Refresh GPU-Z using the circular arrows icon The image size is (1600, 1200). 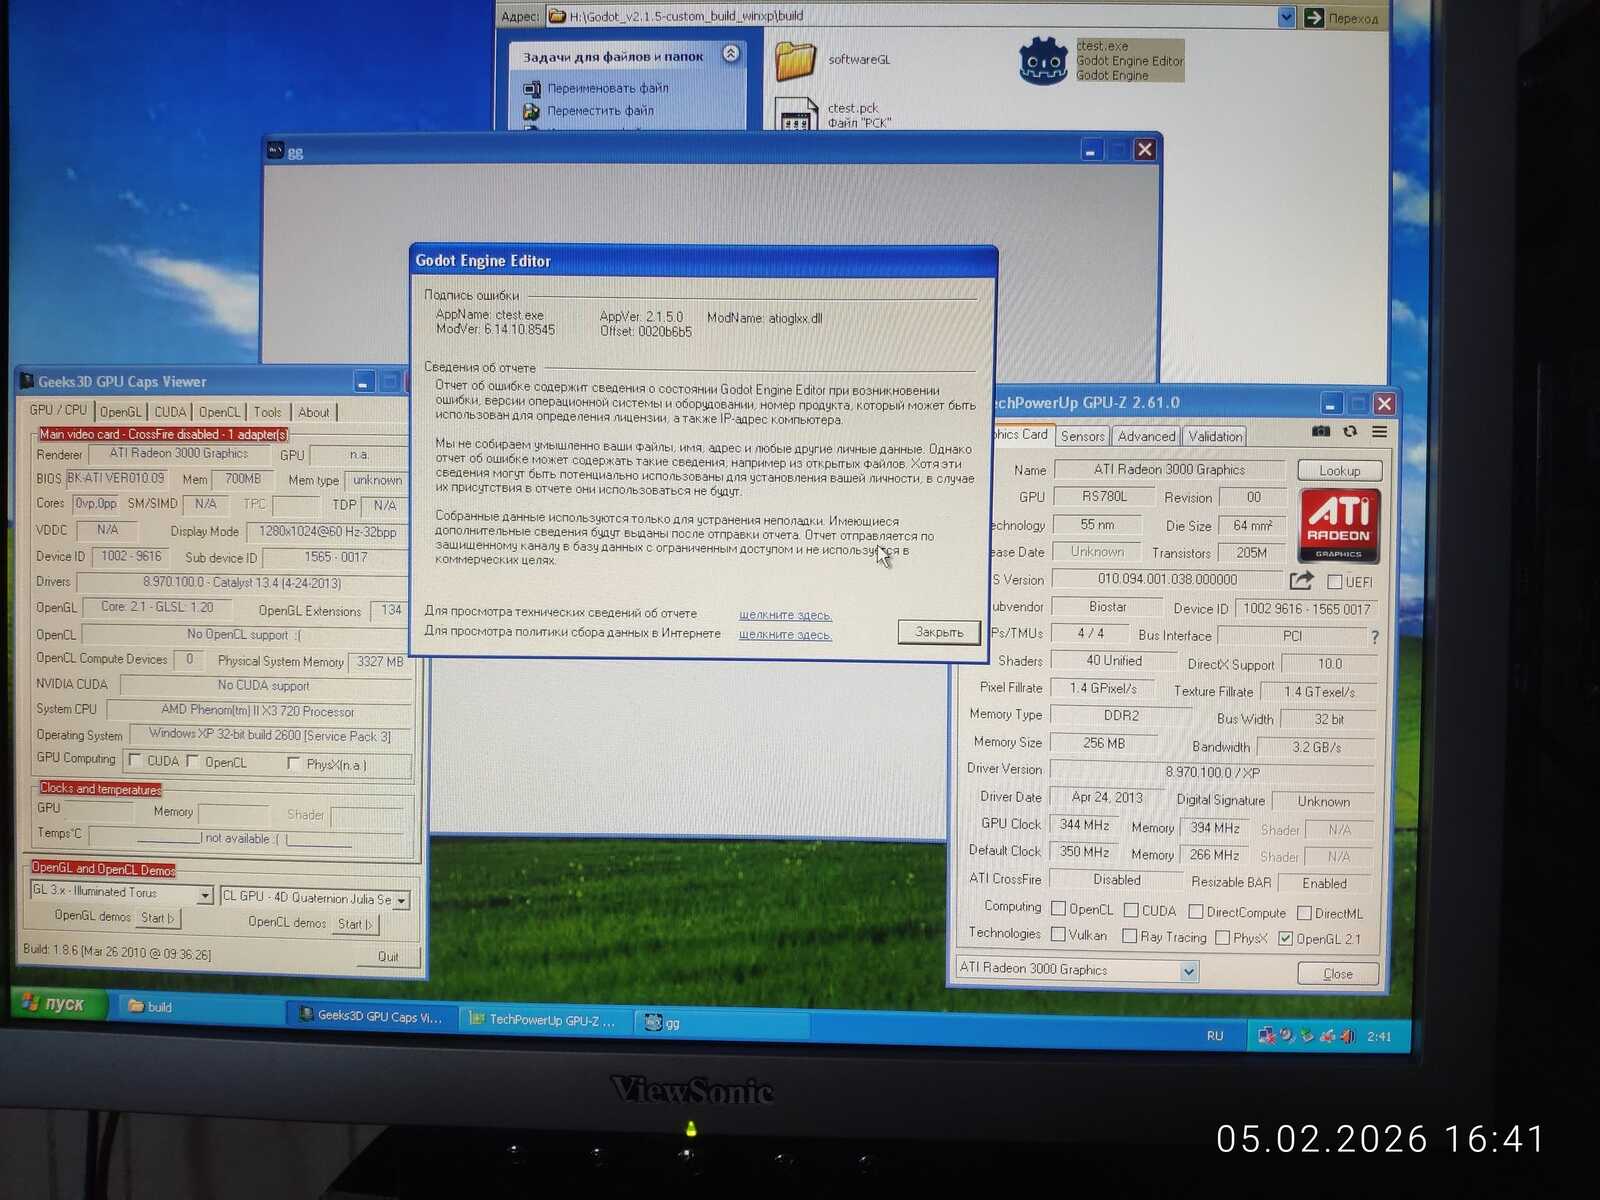point(1350,432)
